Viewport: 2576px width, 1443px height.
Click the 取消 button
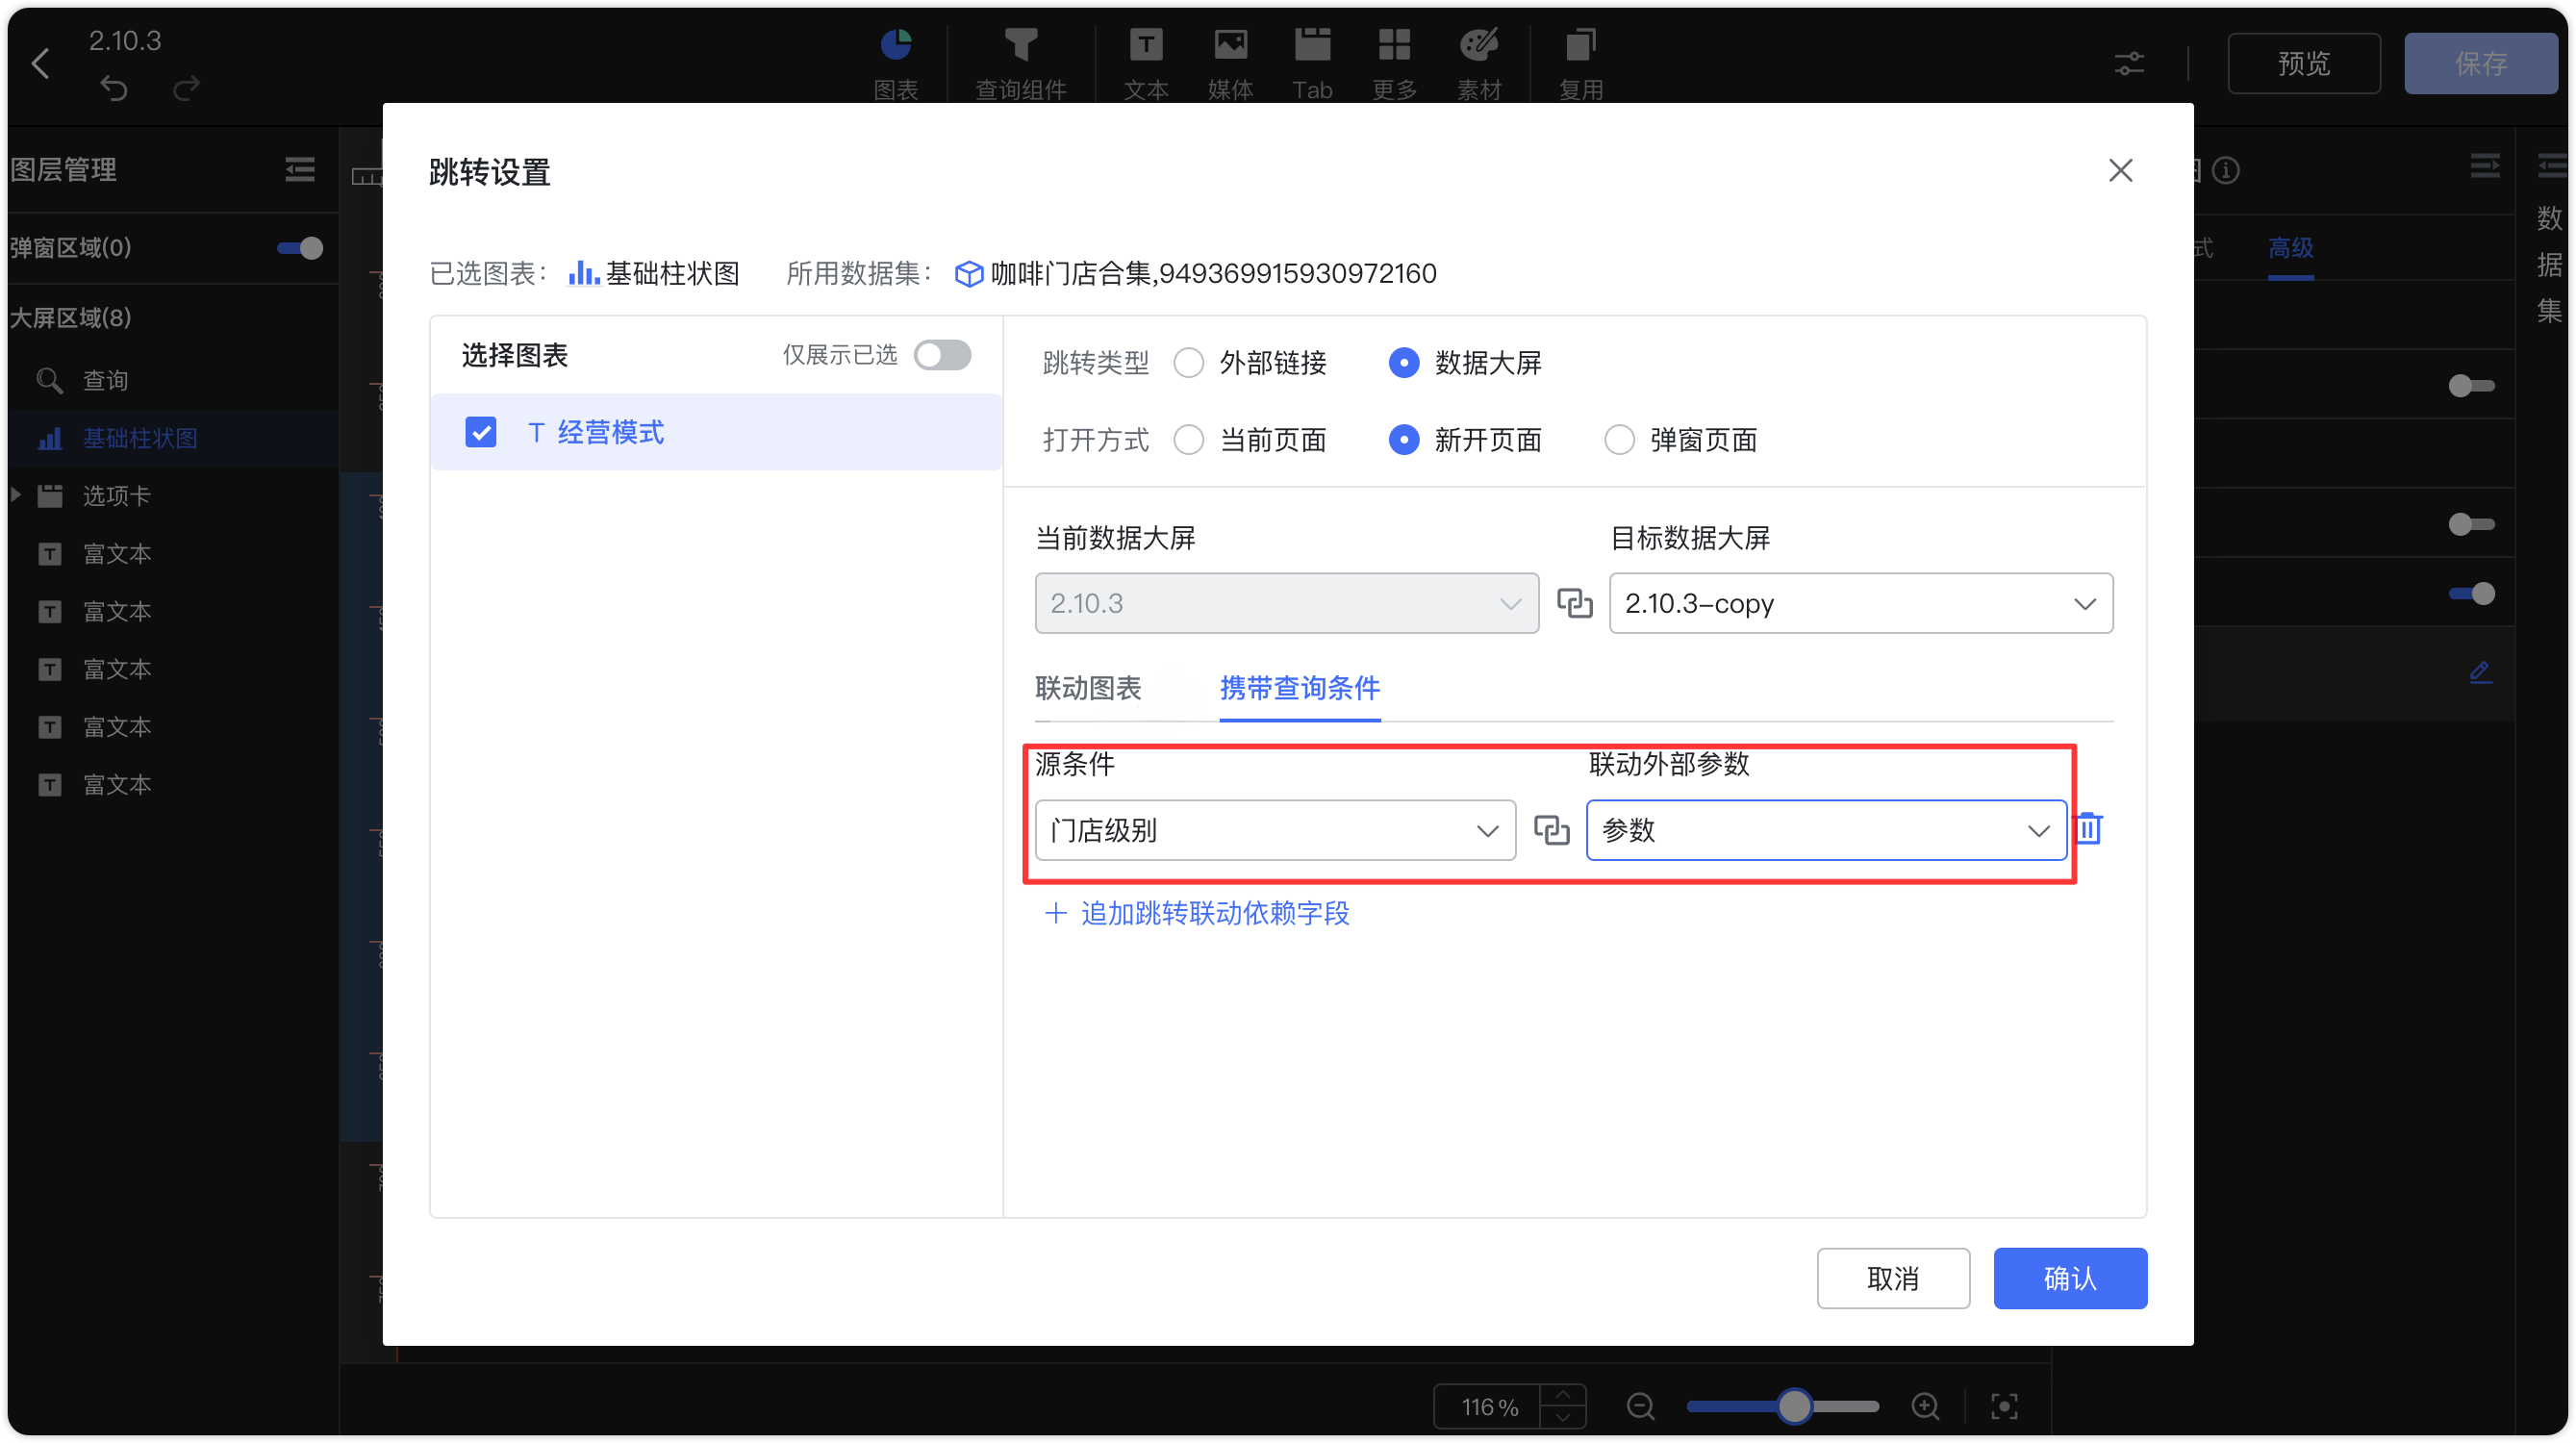(x=1892, y=1278)
